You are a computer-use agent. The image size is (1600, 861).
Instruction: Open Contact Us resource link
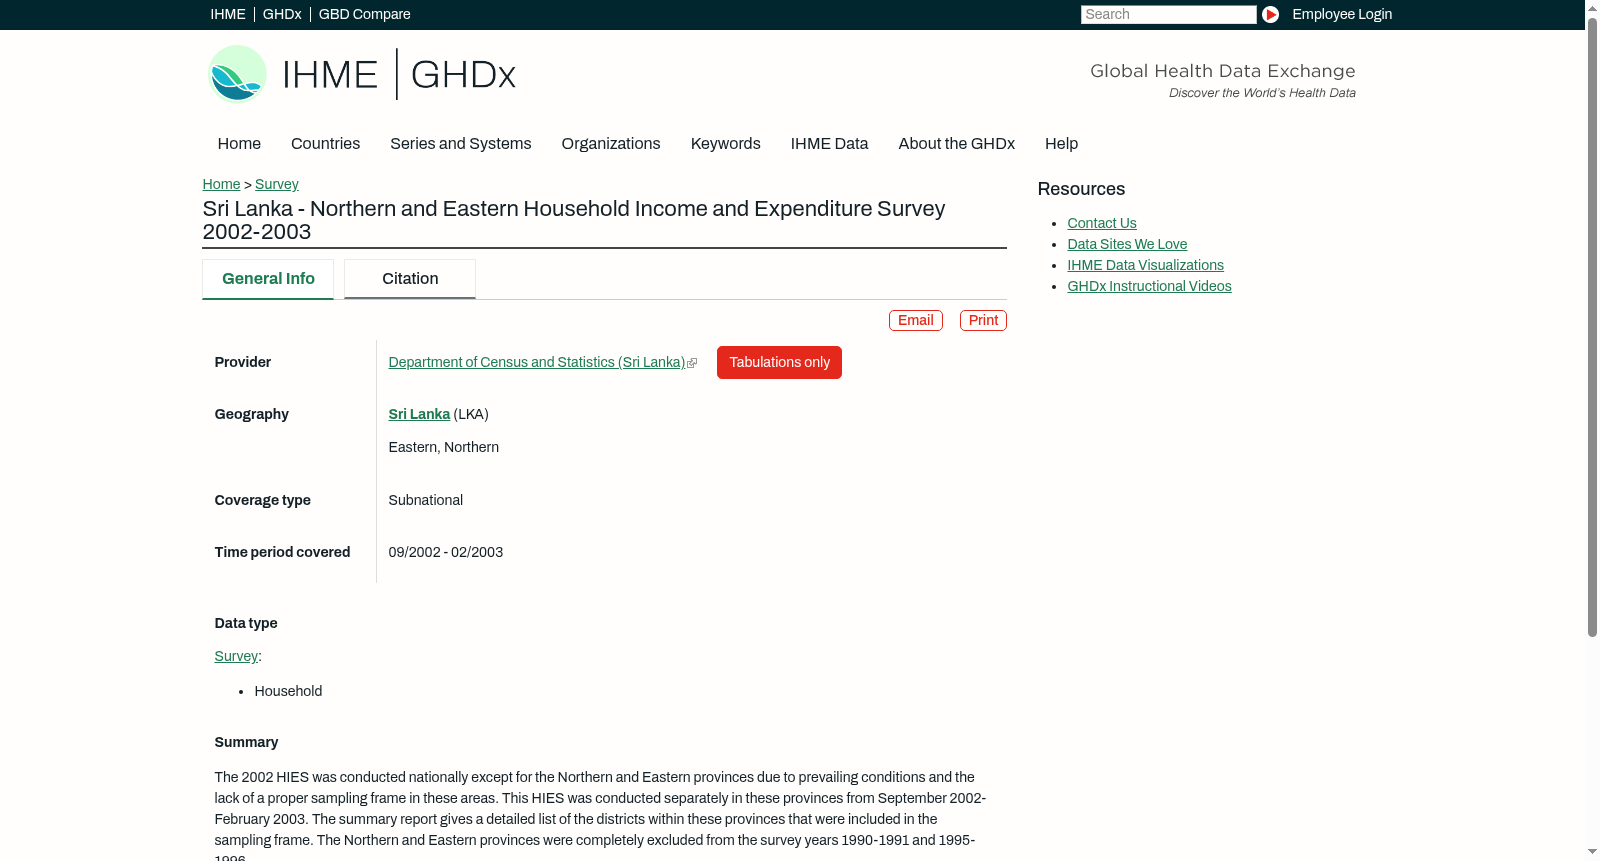click(1102, 223)
